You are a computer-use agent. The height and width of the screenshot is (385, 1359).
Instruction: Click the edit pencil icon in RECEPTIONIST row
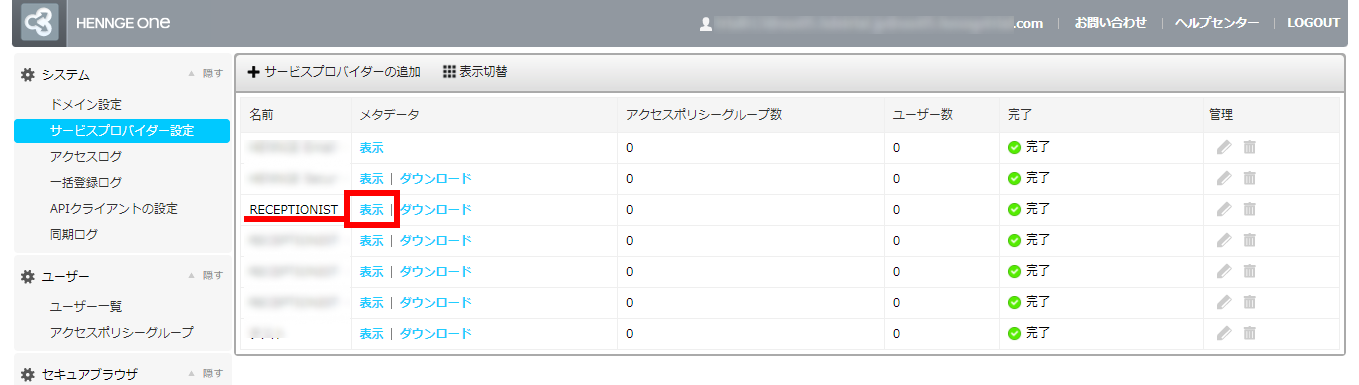pyautogui.click(x=1224, y=209)
